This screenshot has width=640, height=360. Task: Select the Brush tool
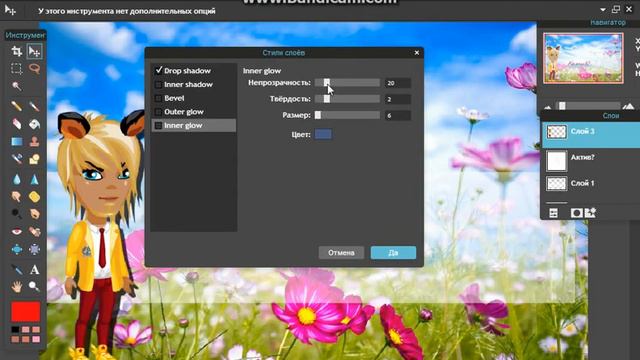(34, 106)
